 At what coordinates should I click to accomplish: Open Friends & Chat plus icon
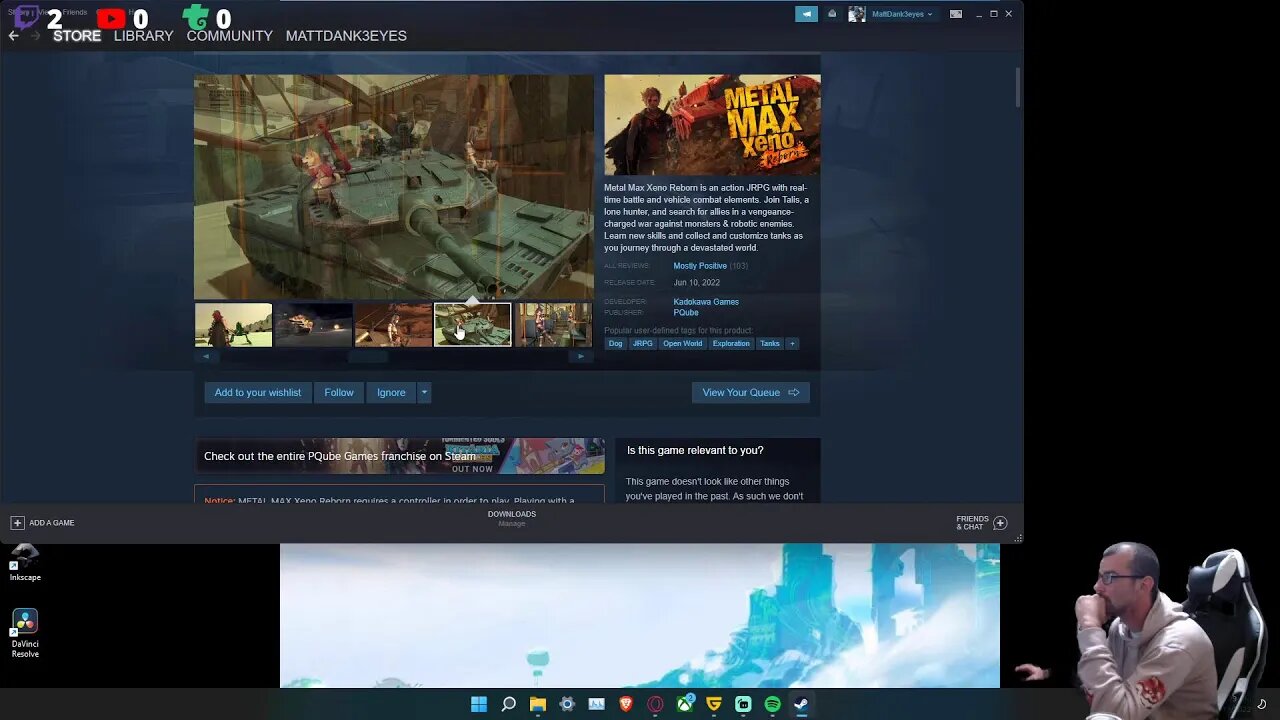[1000, 523]
